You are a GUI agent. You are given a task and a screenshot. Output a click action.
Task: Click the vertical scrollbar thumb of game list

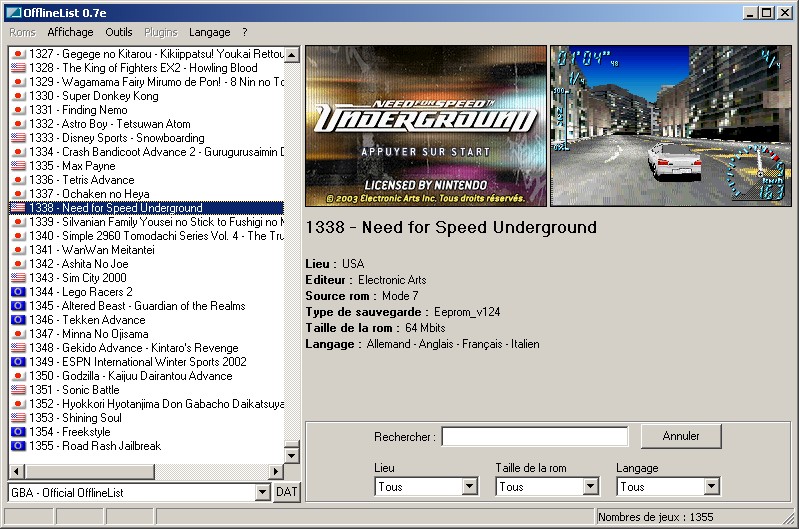click(x=292, y=444)
